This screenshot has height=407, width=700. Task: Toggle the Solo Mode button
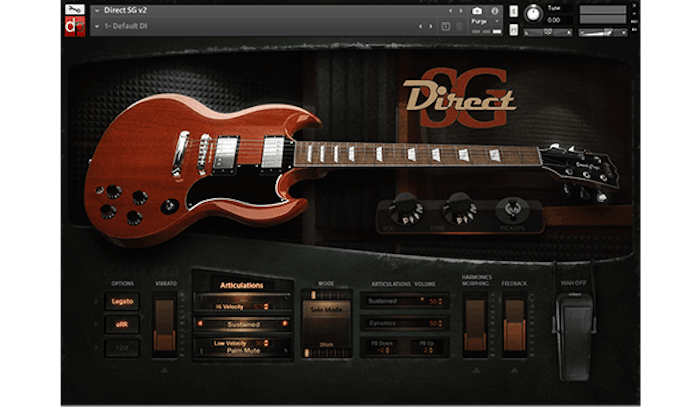326,309
